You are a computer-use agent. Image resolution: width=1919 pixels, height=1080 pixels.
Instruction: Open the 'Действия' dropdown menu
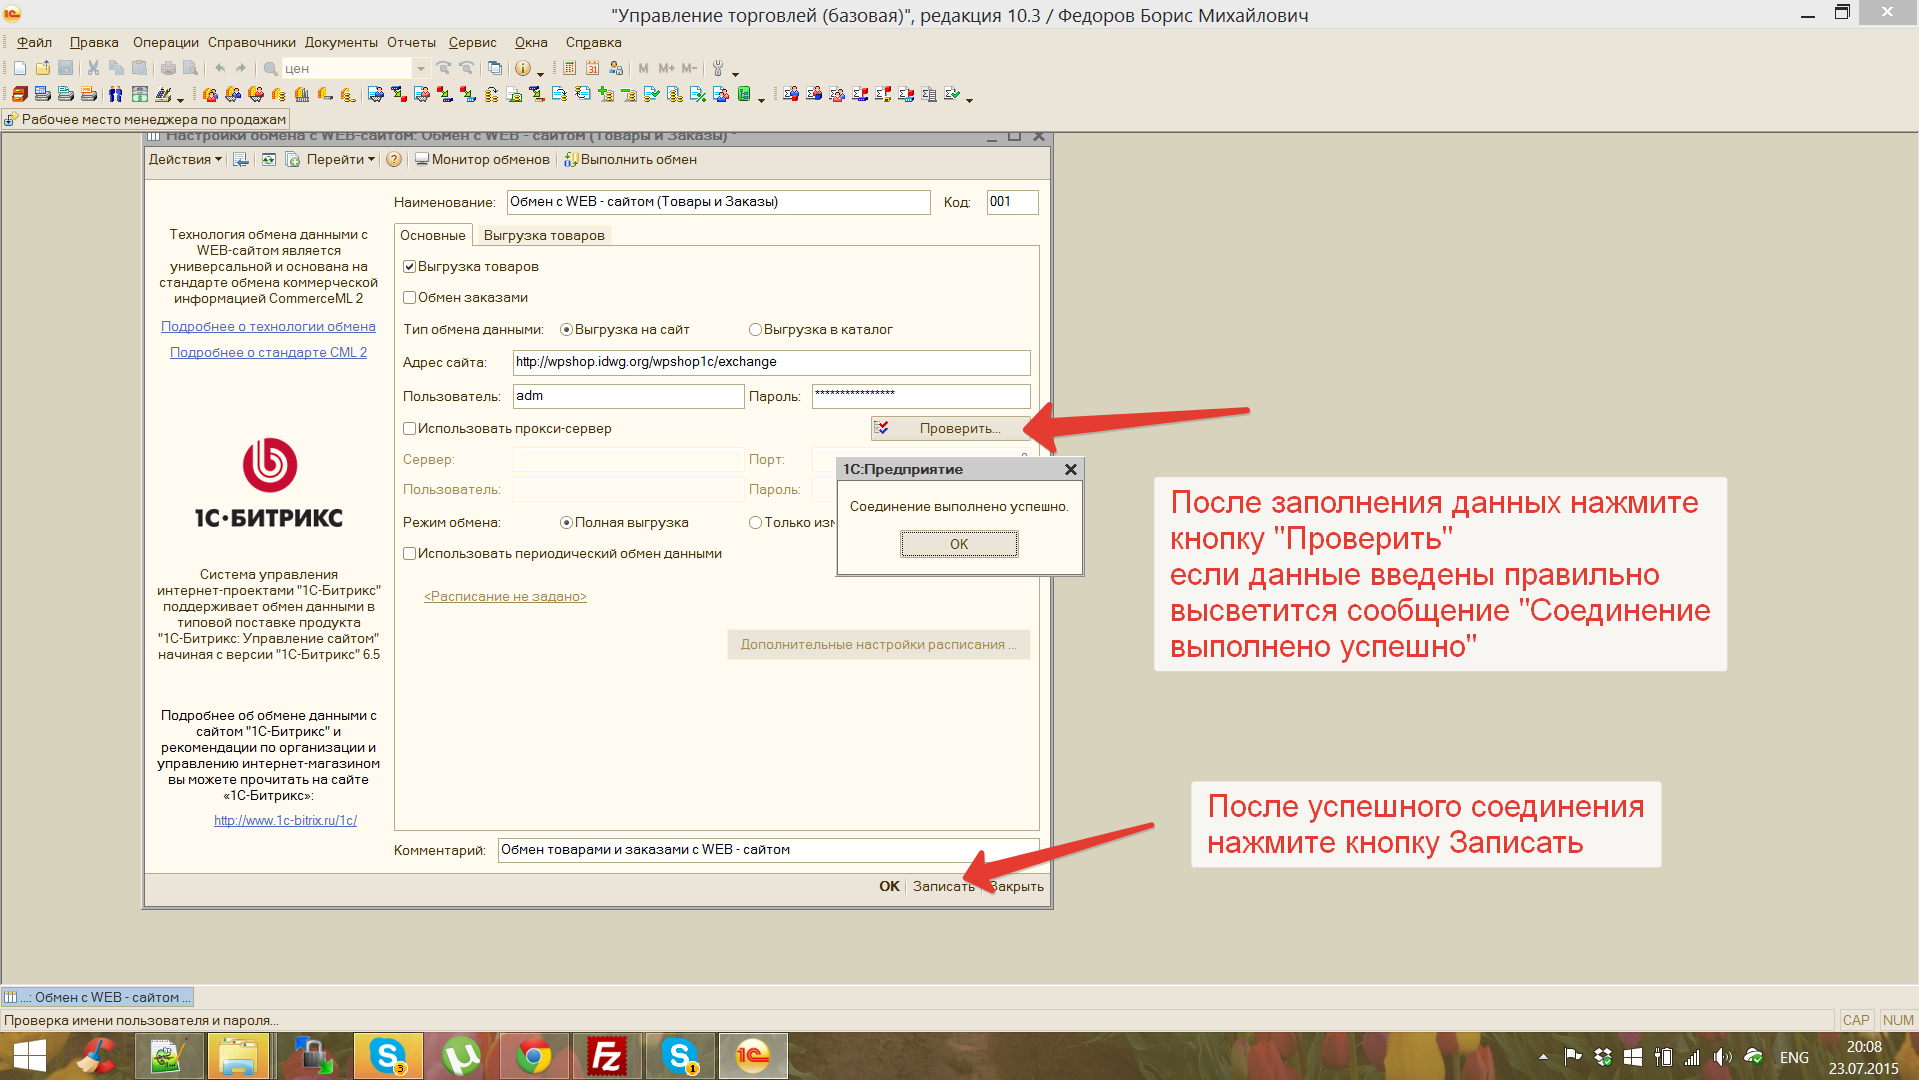pyautogui.click(x=185, y=159)
